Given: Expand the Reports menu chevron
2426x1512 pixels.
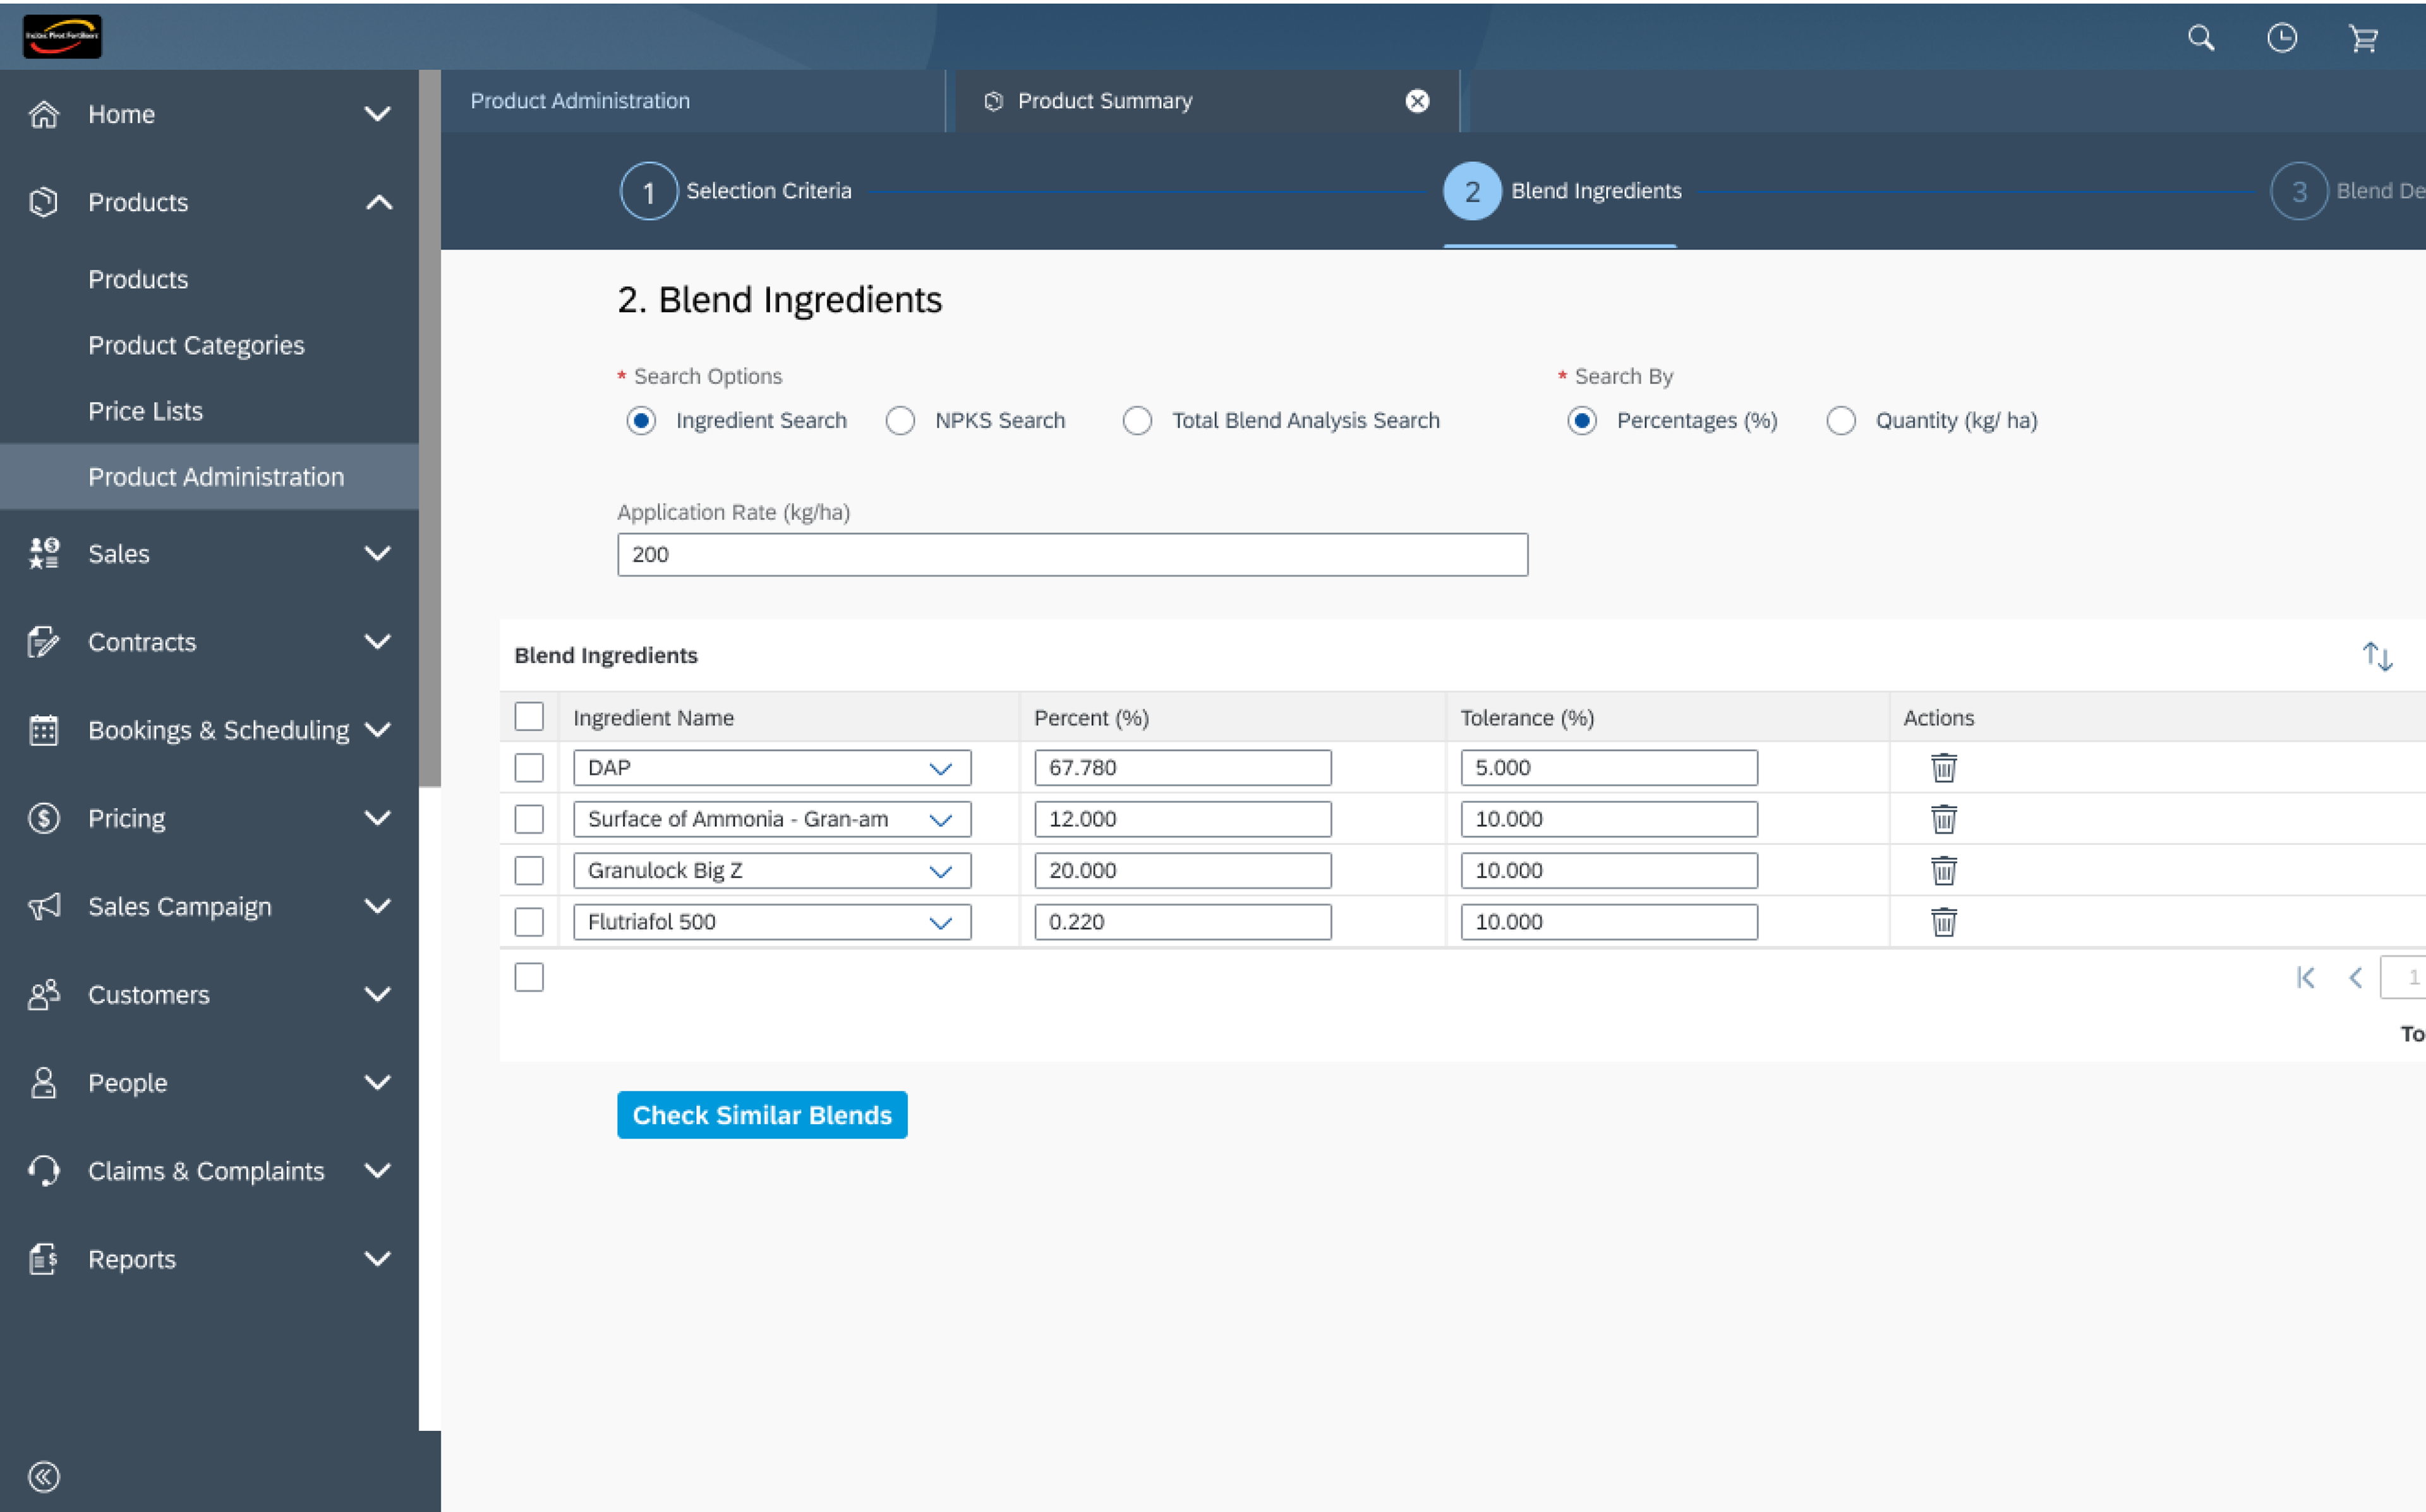Looking at the screenshot, I should 377,1259.
